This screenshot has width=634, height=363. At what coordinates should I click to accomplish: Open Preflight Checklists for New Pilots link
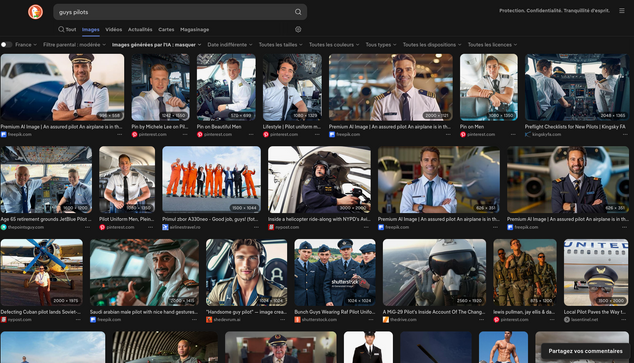(x=575, y=127)
